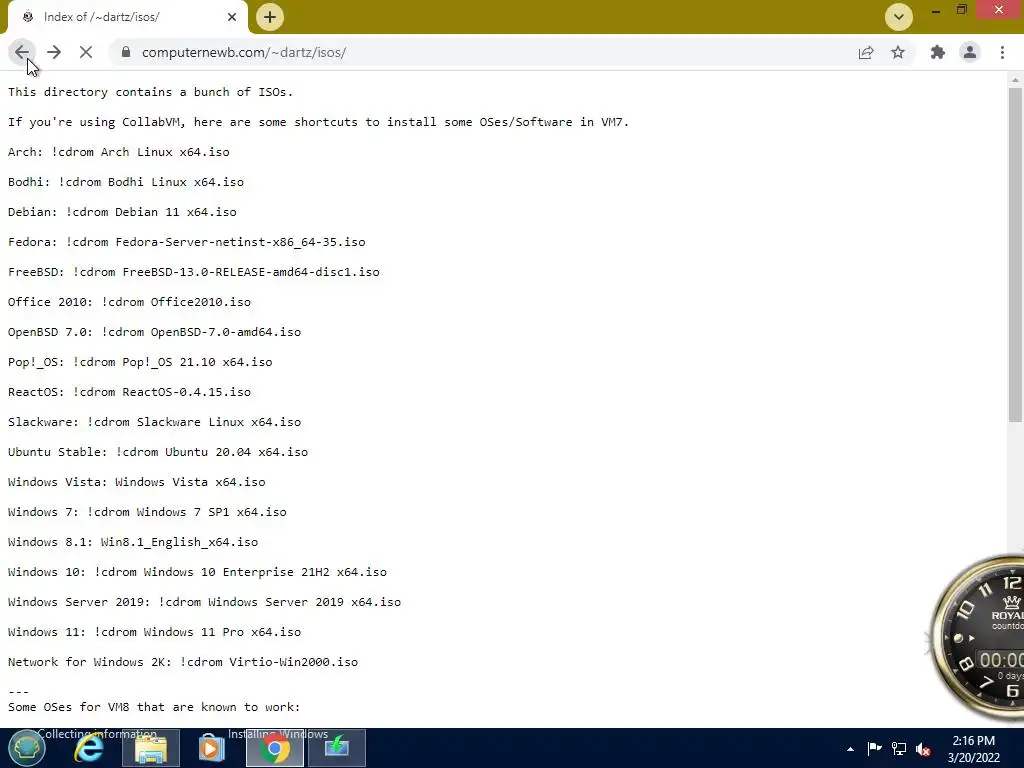The image size is (1024, 768).
Task: Click the OpenBSD-7.0-amd64.iso line
Action: (x=155, y=332)
